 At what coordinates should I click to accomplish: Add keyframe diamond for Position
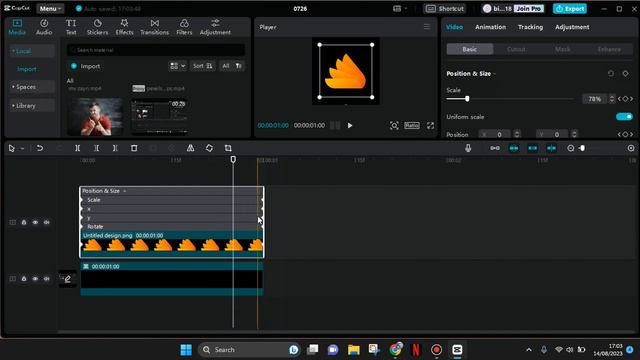[625, 134]
